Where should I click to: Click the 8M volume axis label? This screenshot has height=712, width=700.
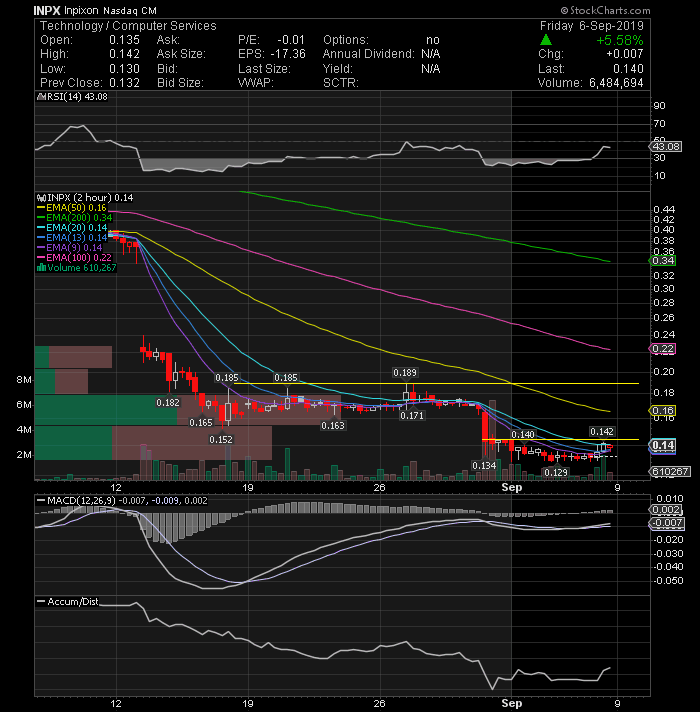[25, 380]
